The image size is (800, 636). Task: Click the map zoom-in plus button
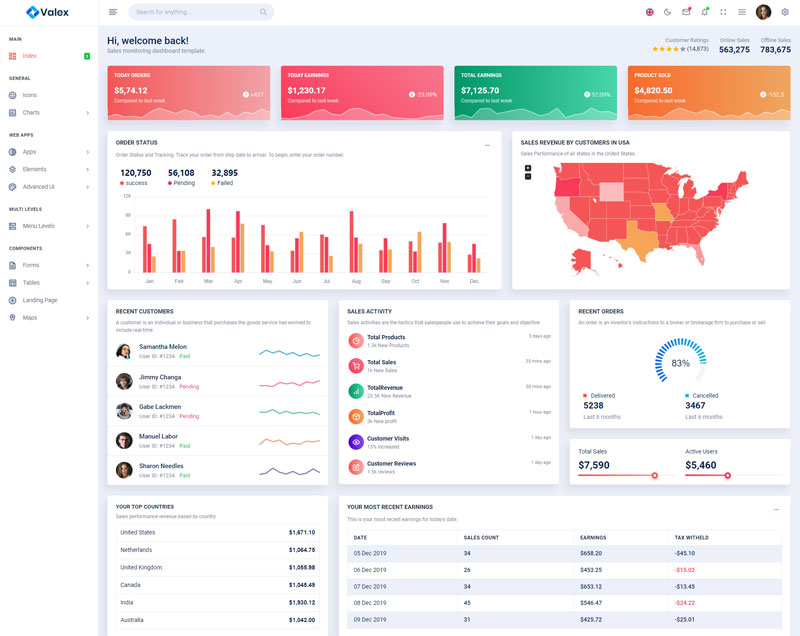point(528,167)
